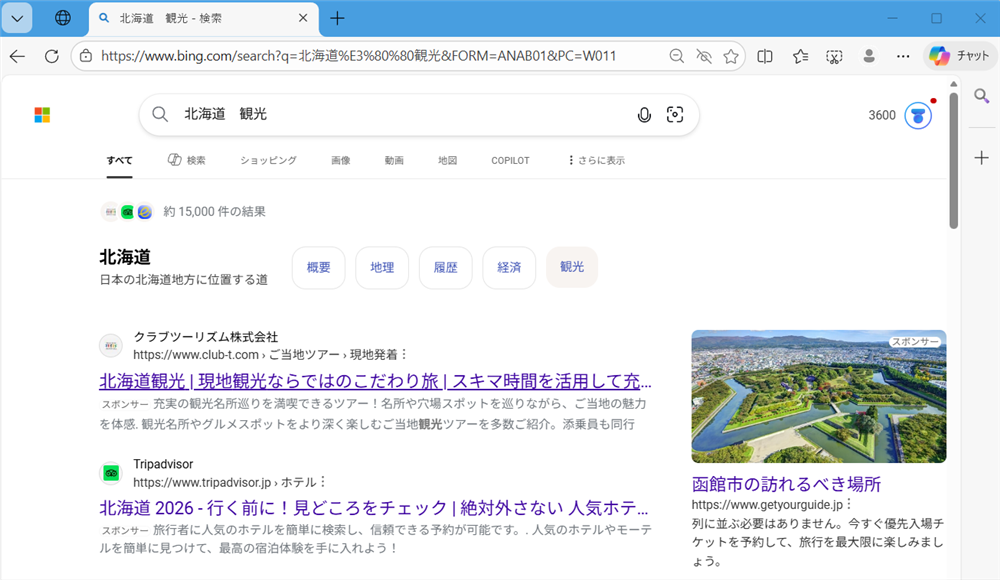Toggle tracking prevention via the eye-slash icon
Image resolution: width=1000 pixels, height=580 pixels.
pos(704,57)
